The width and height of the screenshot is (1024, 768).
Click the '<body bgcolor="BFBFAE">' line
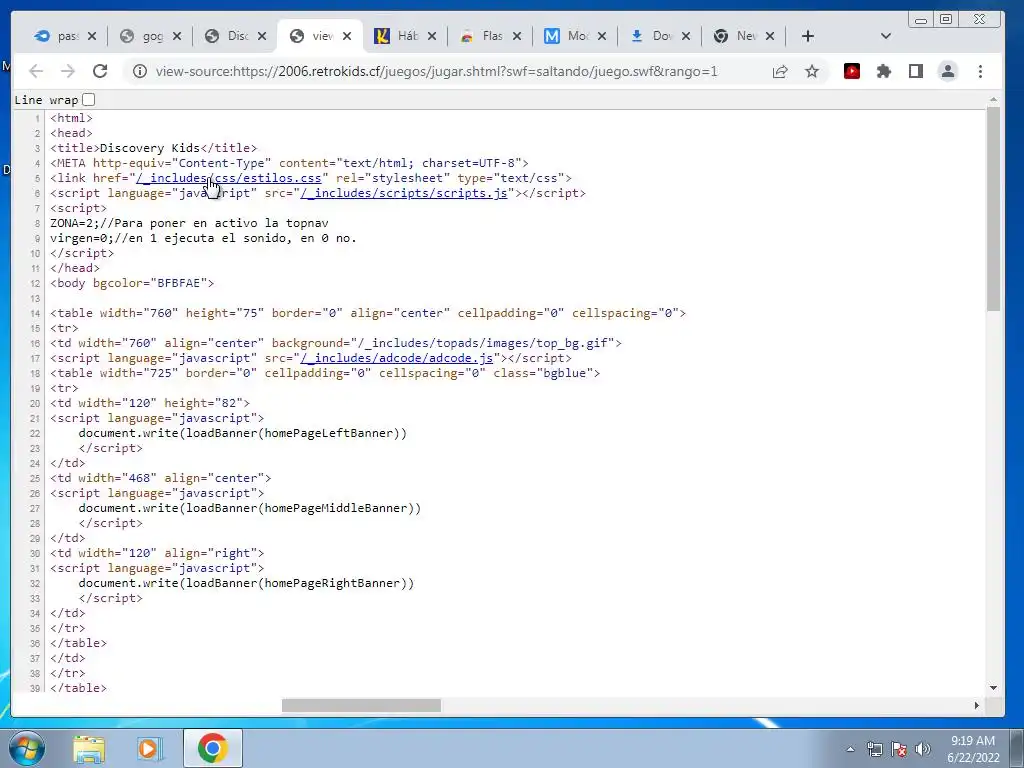pos(132,283)
